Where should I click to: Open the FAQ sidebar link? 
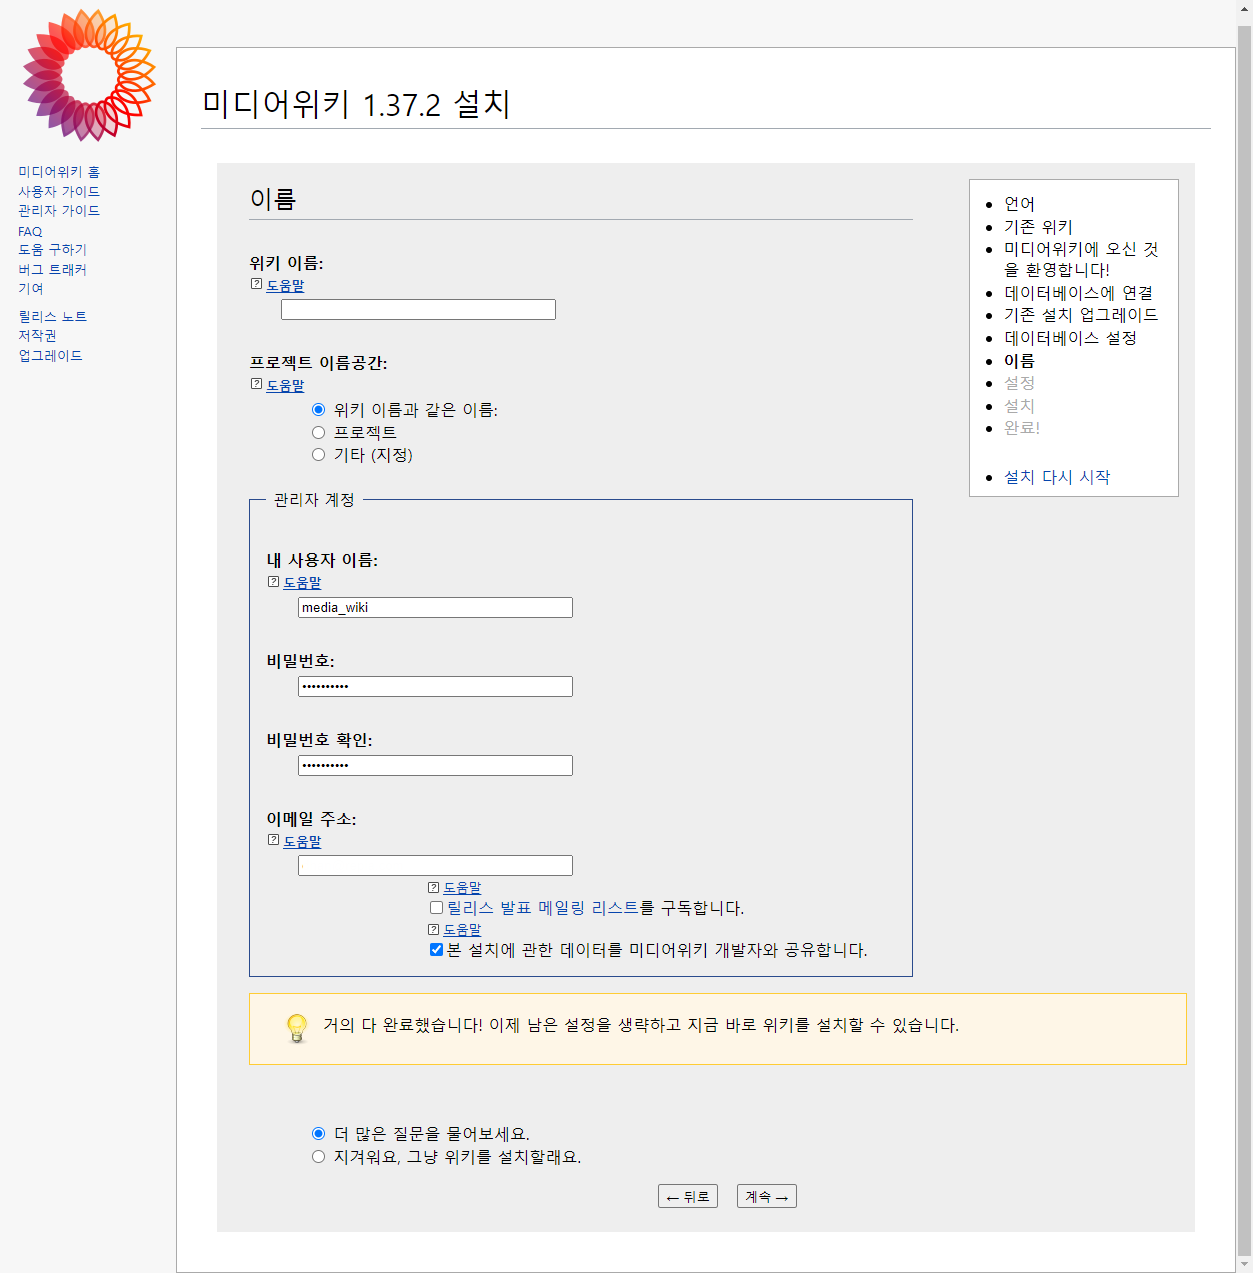point(30,231)
